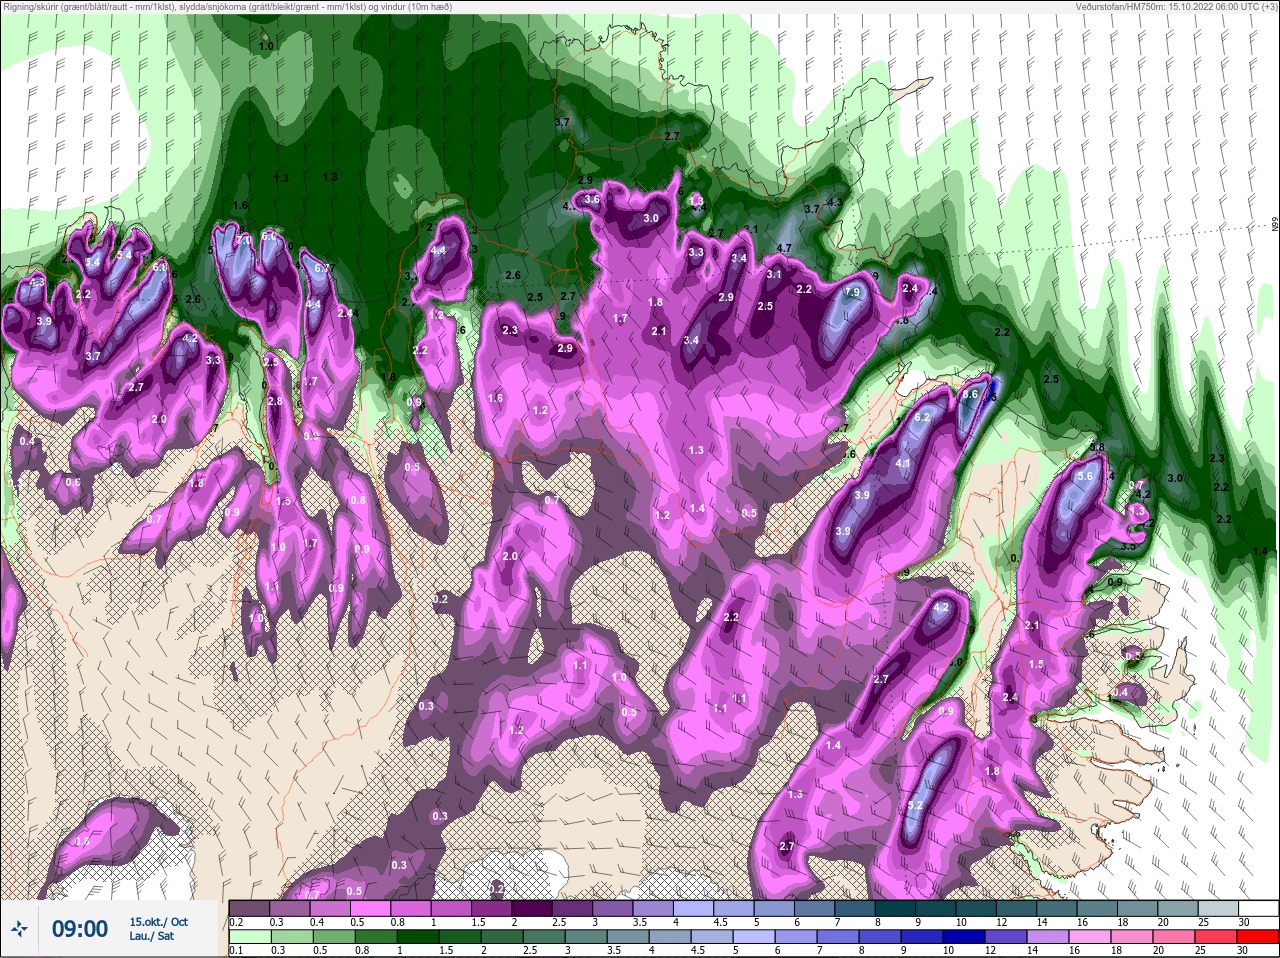Image resolution: width=1280 pixels, height=958 pixels.
Task: Click the 09:00 forecast time display
Action: point(79,929)
